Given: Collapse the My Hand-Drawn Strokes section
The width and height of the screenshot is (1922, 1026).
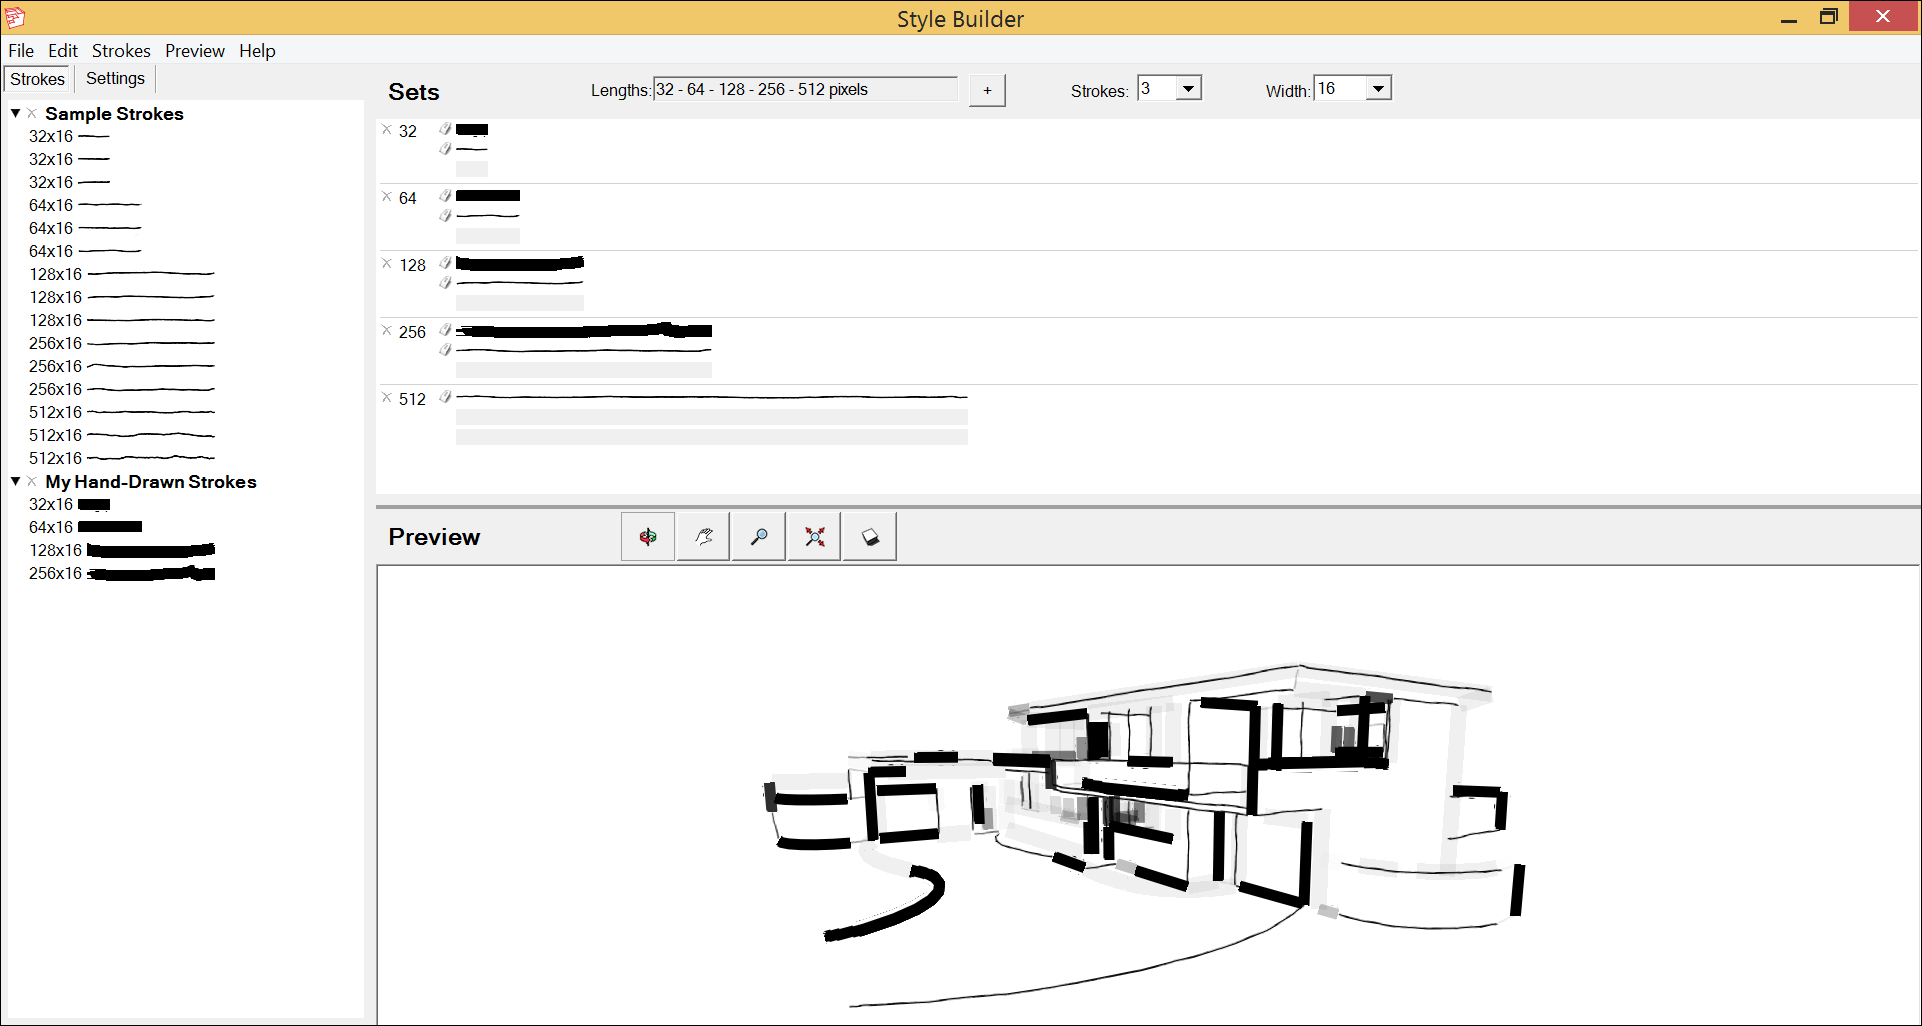Looking at the screenshot, I should 14,481.
